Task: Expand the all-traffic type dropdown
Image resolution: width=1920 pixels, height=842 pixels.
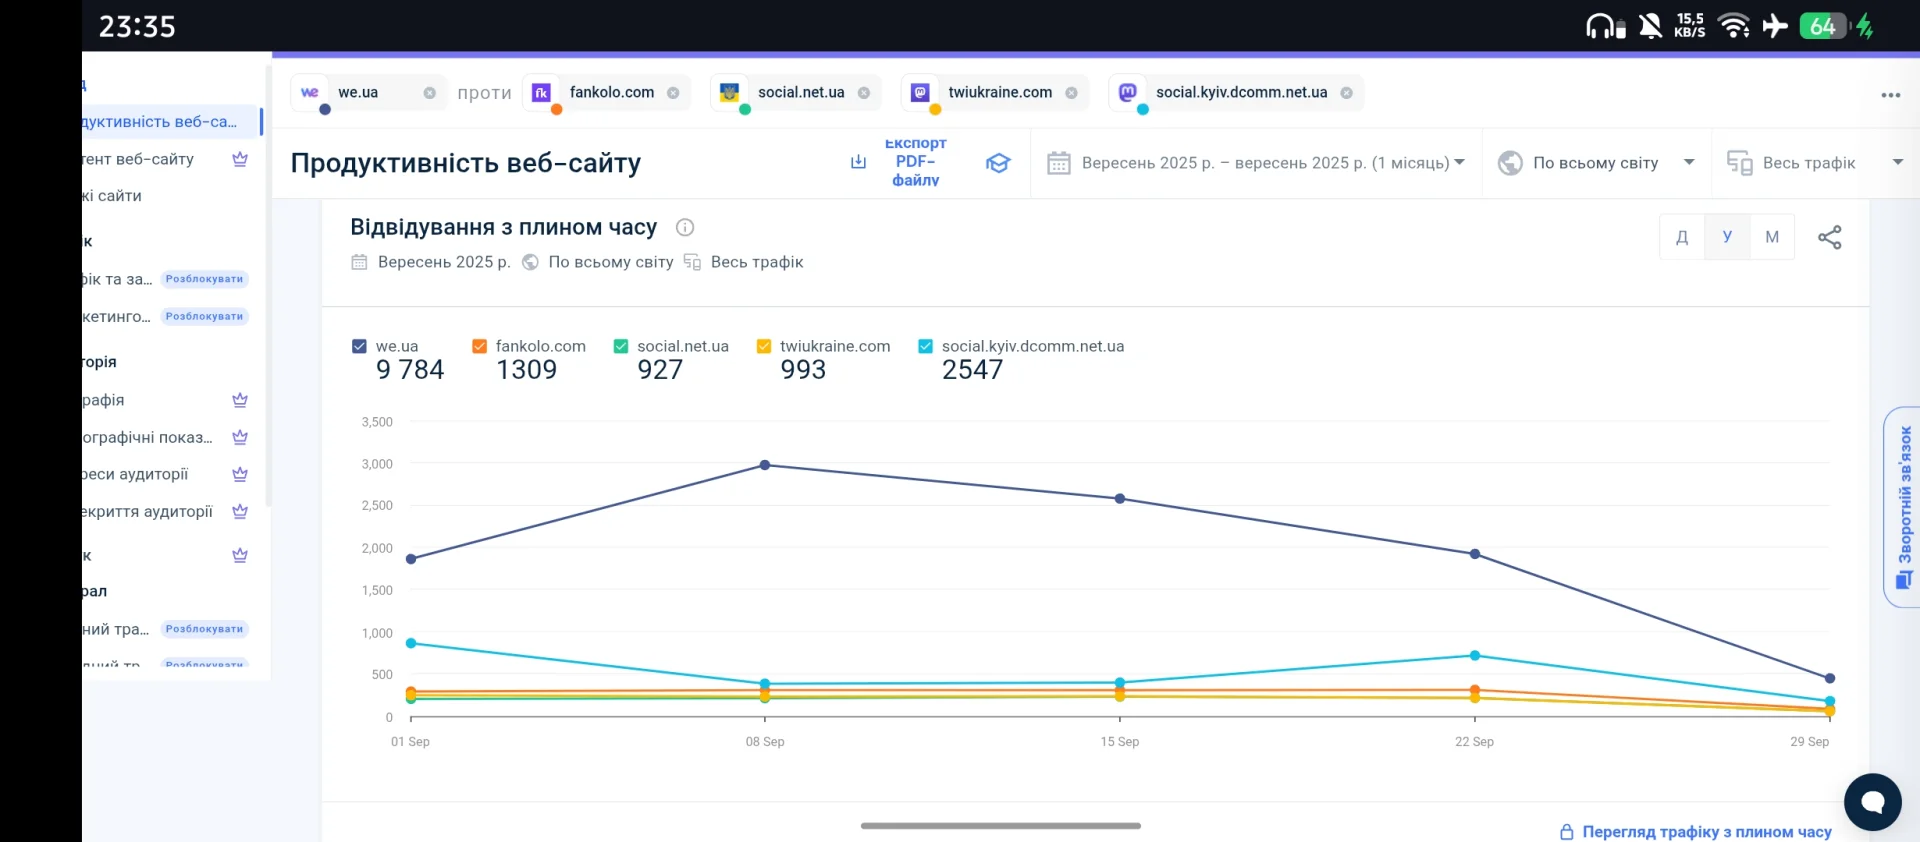Action: coord(1814,163)
